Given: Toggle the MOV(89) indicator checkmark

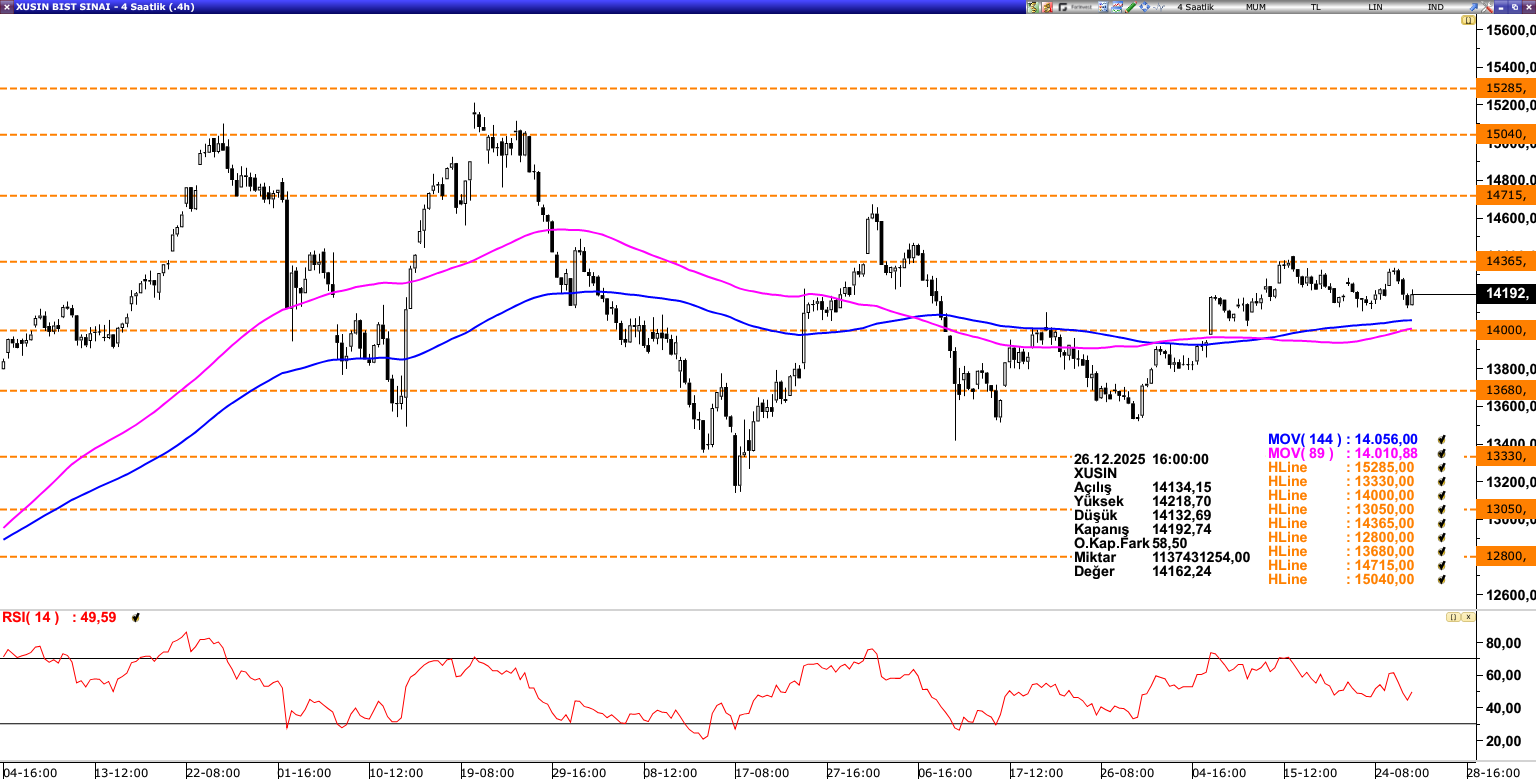Looking at the screenshot, I should pos(1441,453).
